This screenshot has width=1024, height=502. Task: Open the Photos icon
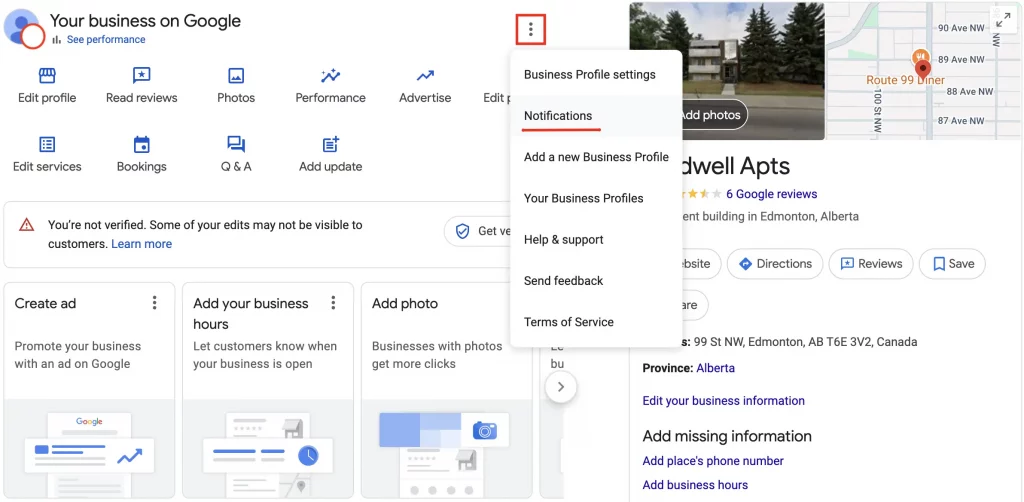236,76
